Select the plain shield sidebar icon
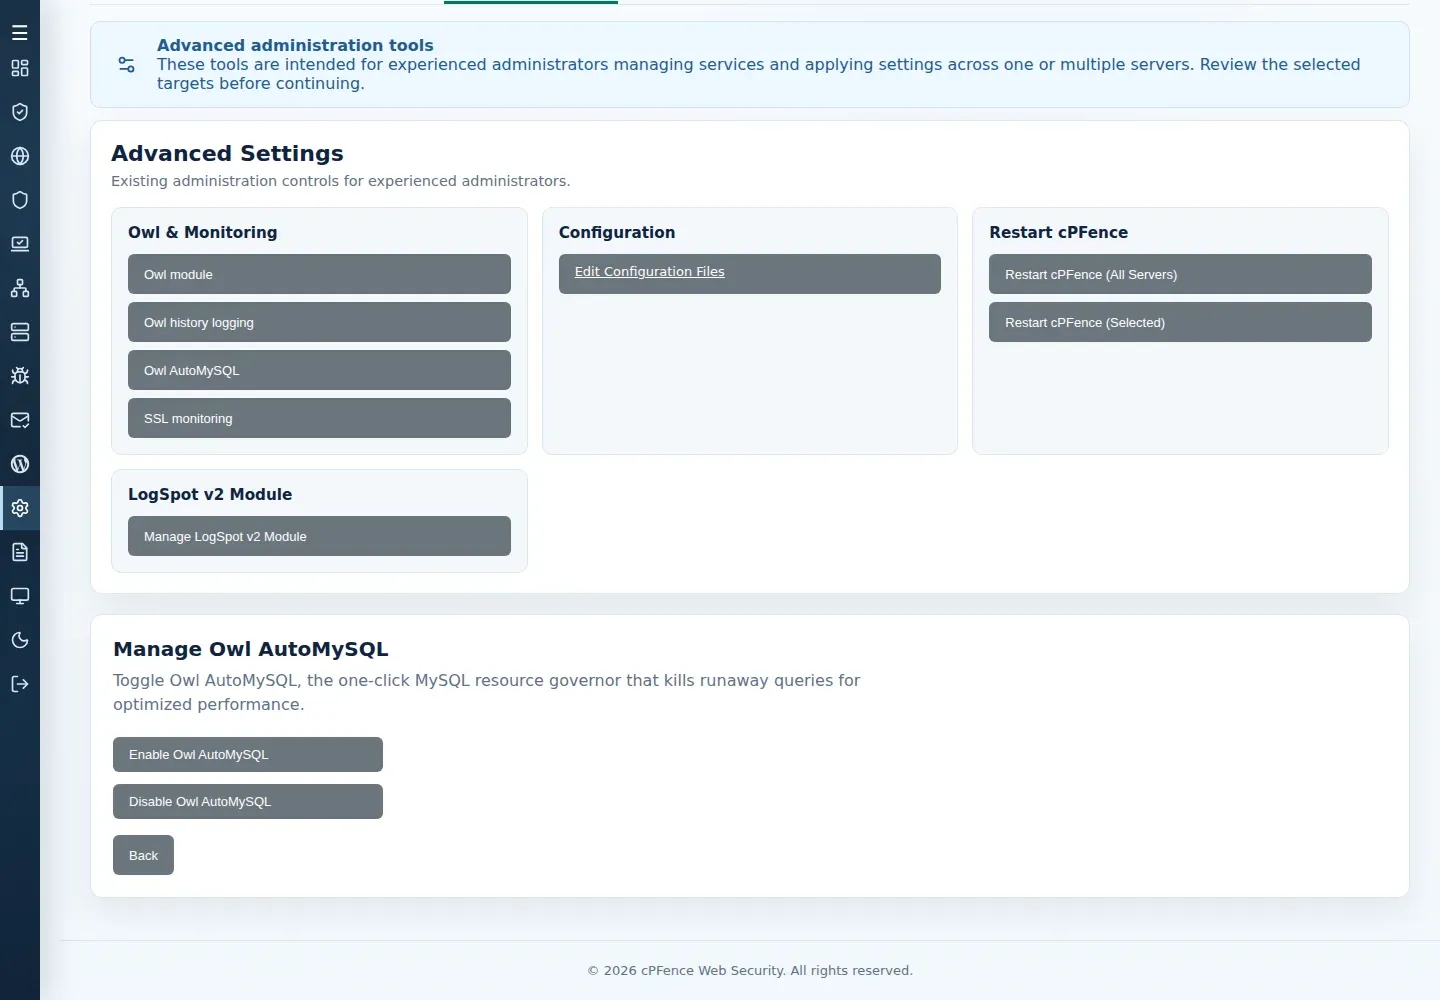This screenshot has width=1440, height=1000. coord(20,200)
